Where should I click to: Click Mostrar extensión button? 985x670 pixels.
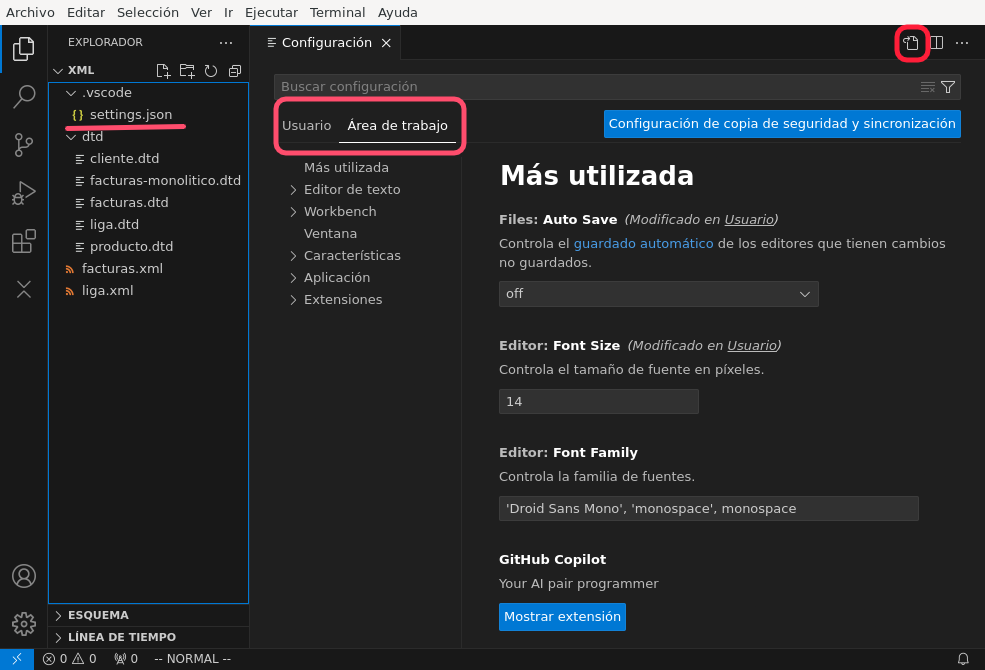coord(562,617)
